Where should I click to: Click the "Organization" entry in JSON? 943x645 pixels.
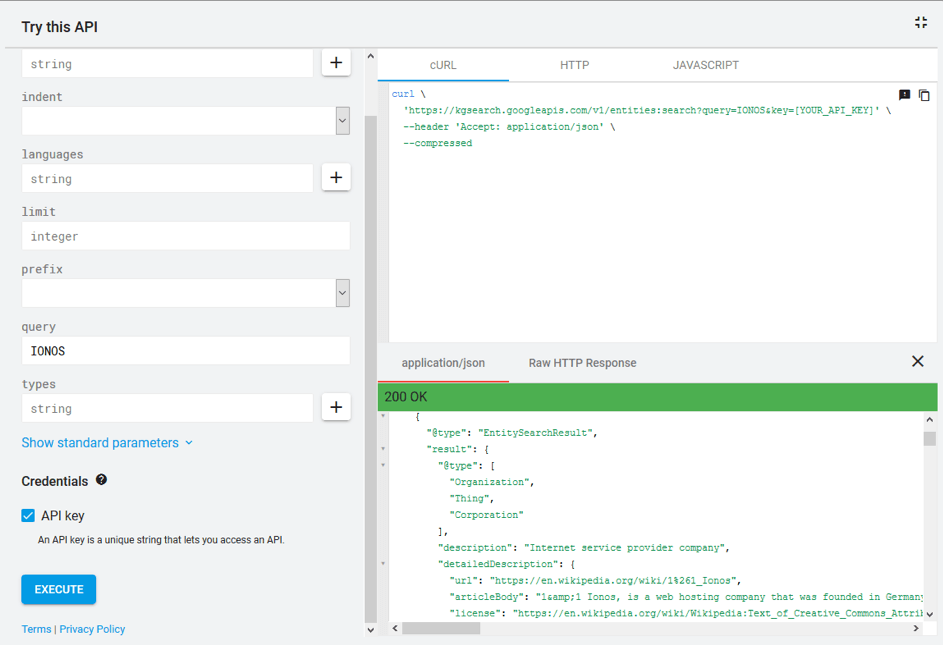pos(490,482)
